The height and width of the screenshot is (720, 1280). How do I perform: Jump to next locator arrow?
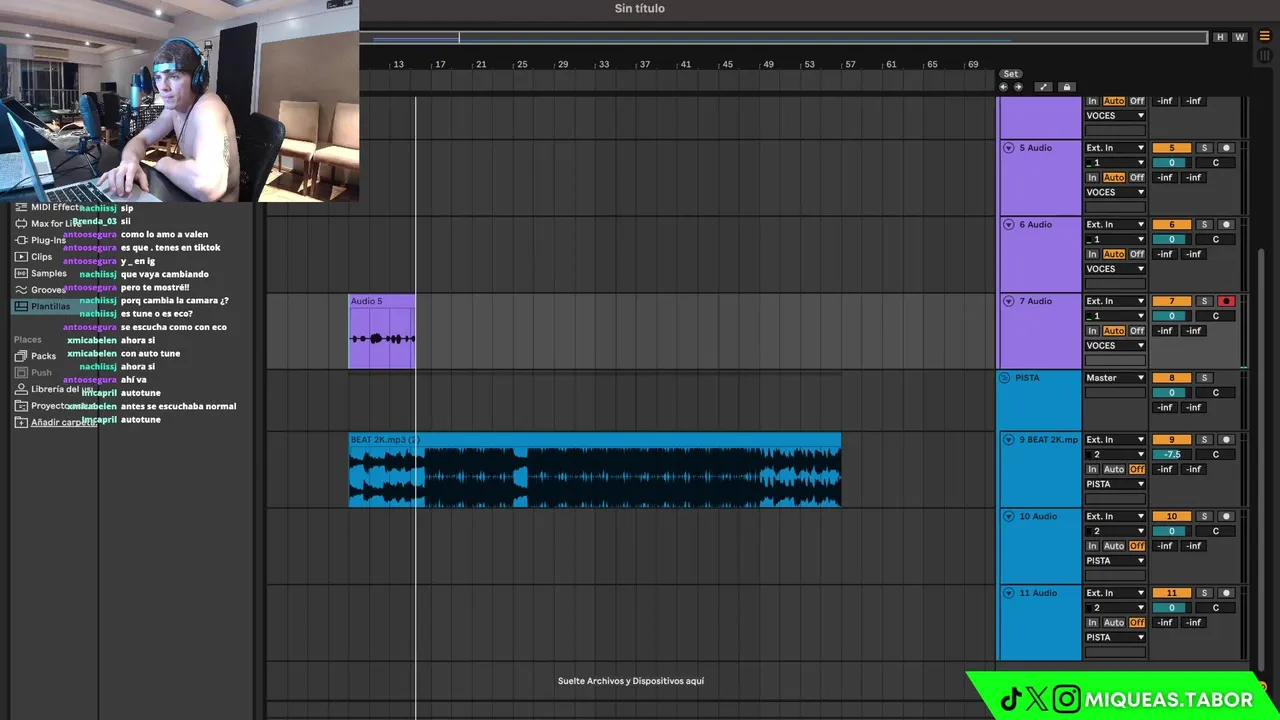click(x=1018, y=87)
